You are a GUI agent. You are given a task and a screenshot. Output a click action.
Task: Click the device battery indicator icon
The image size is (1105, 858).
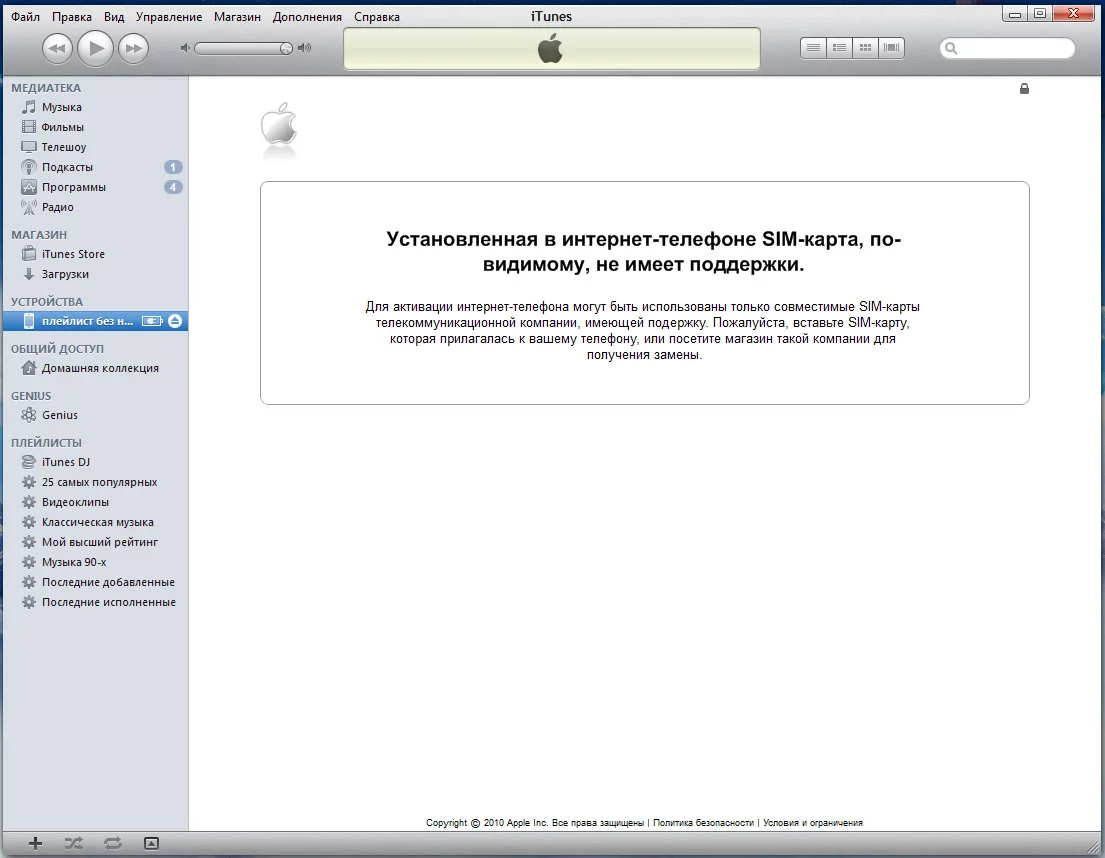point(152,321)
